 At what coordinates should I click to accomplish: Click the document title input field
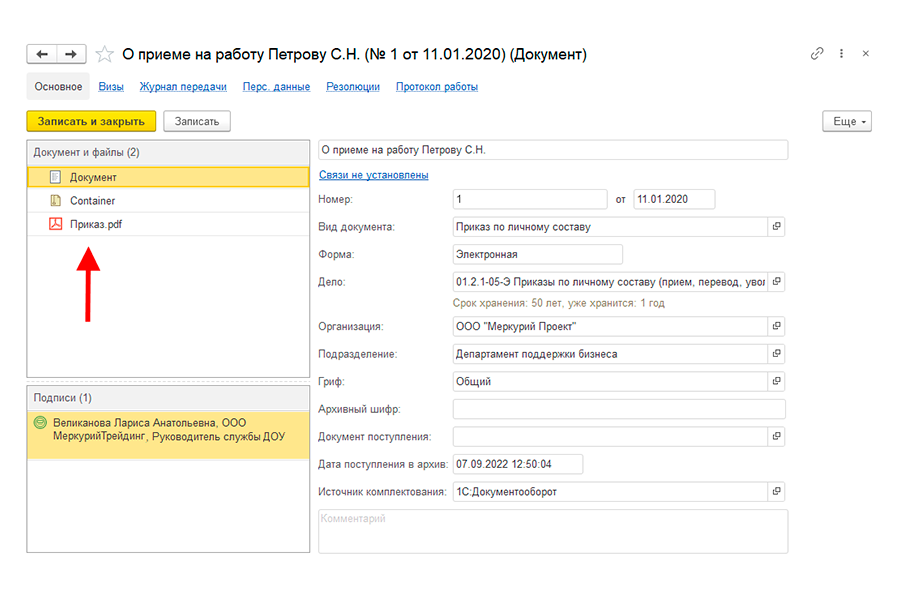click(553, 150)
